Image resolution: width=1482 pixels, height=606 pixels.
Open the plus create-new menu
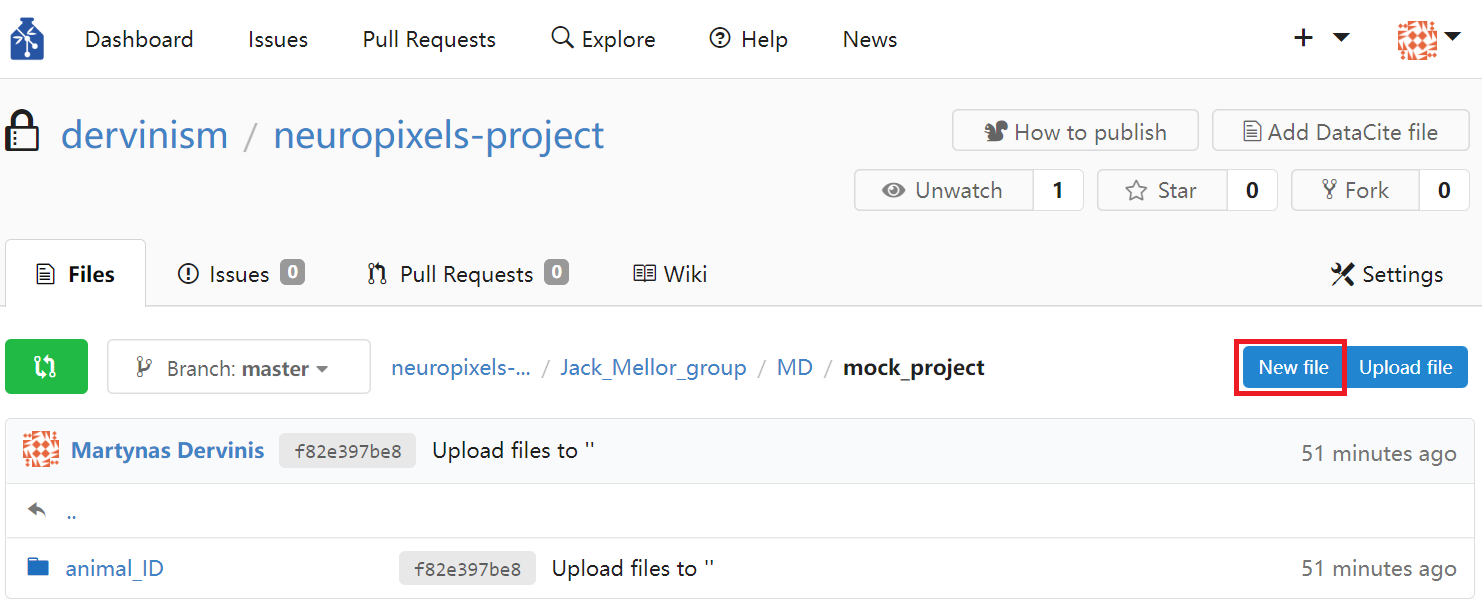pos(1321,38)
